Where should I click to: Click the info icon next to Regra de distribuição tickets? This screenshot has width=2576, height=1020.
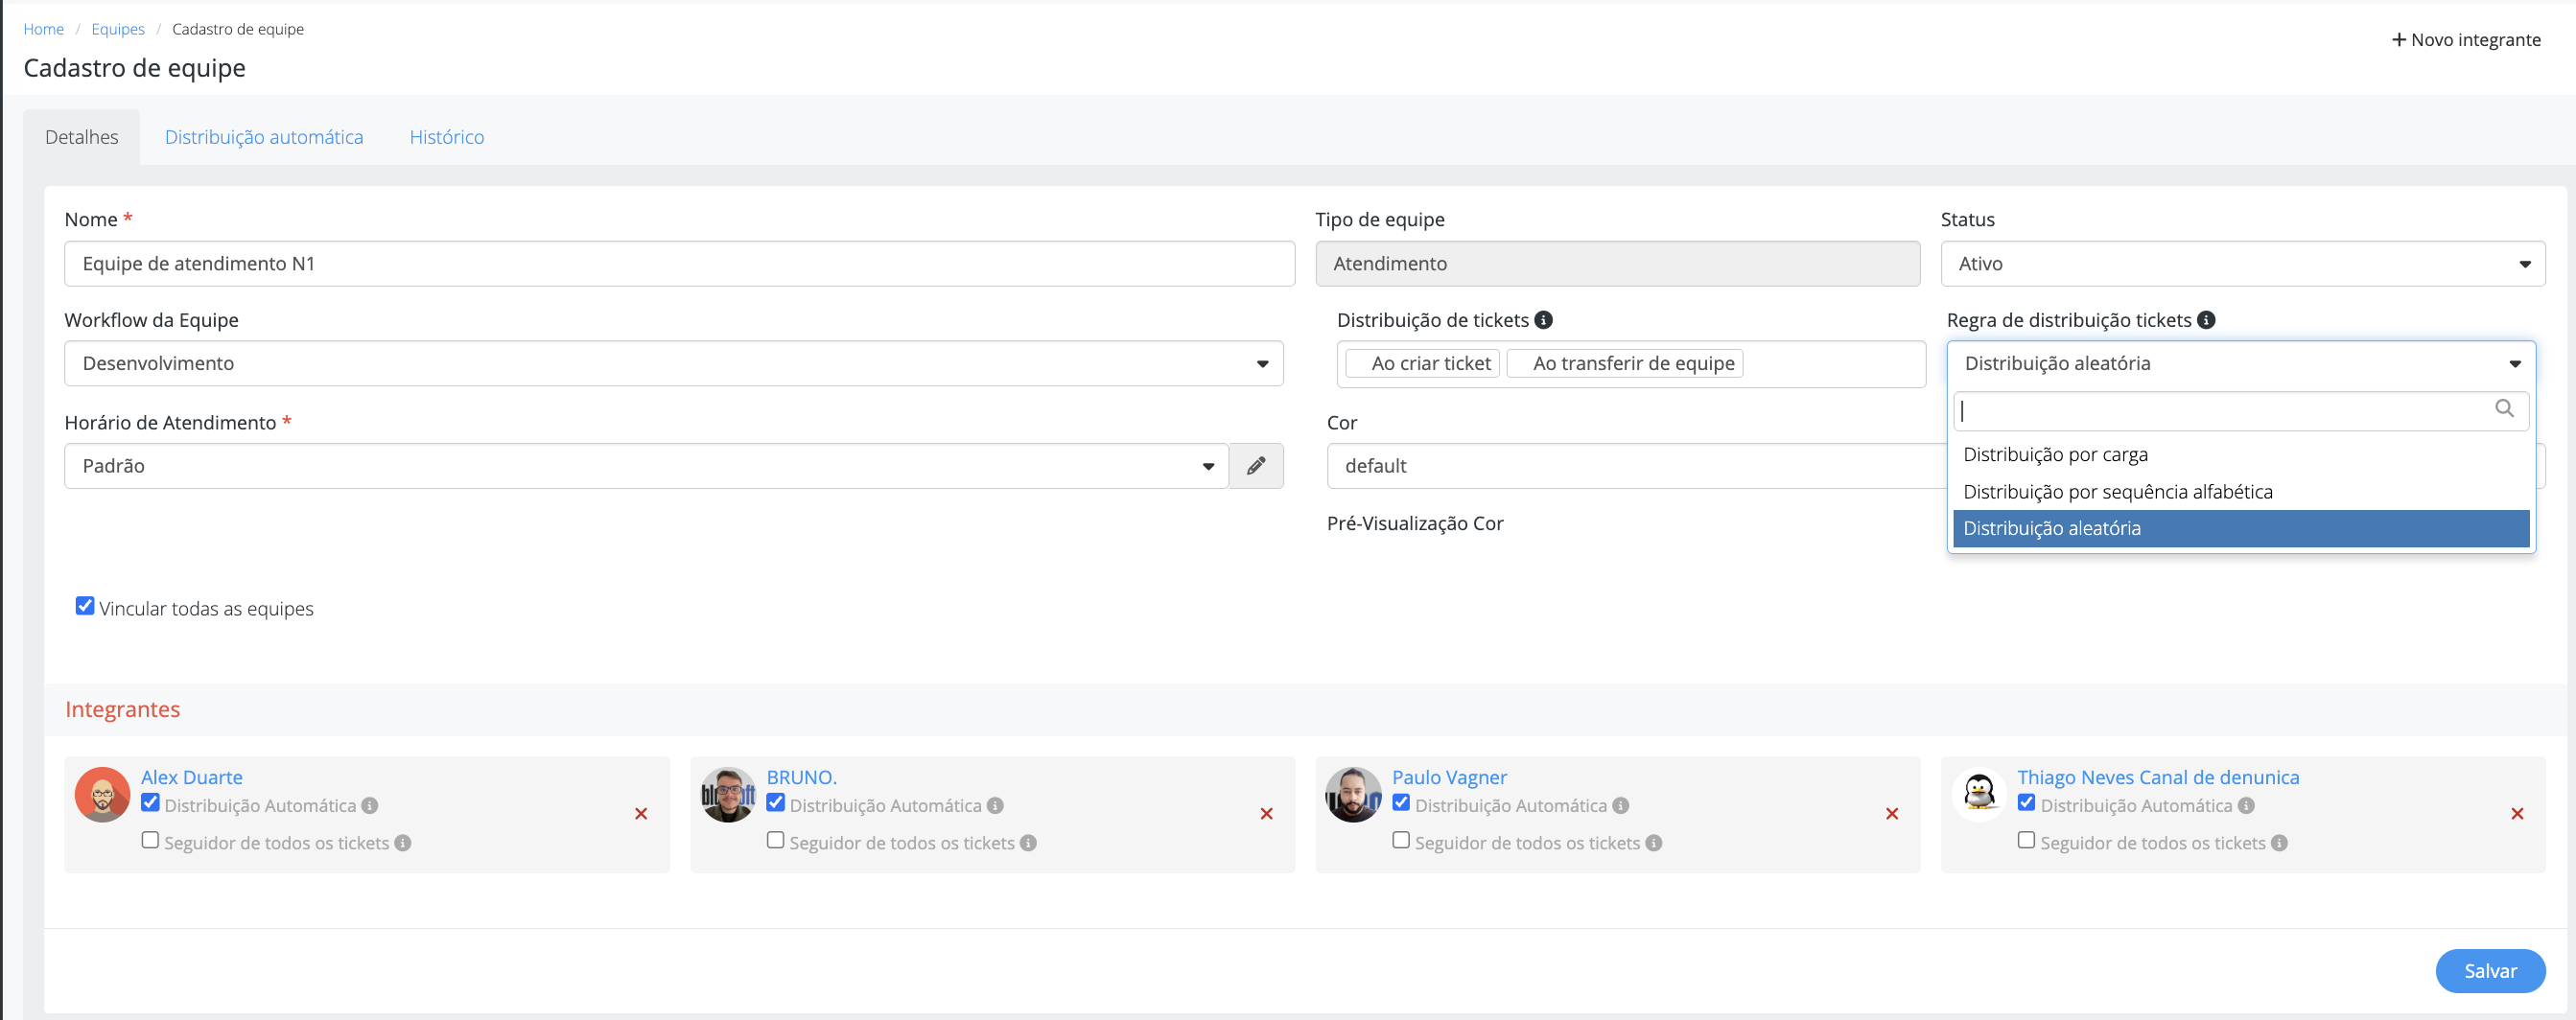(2206, 320)
